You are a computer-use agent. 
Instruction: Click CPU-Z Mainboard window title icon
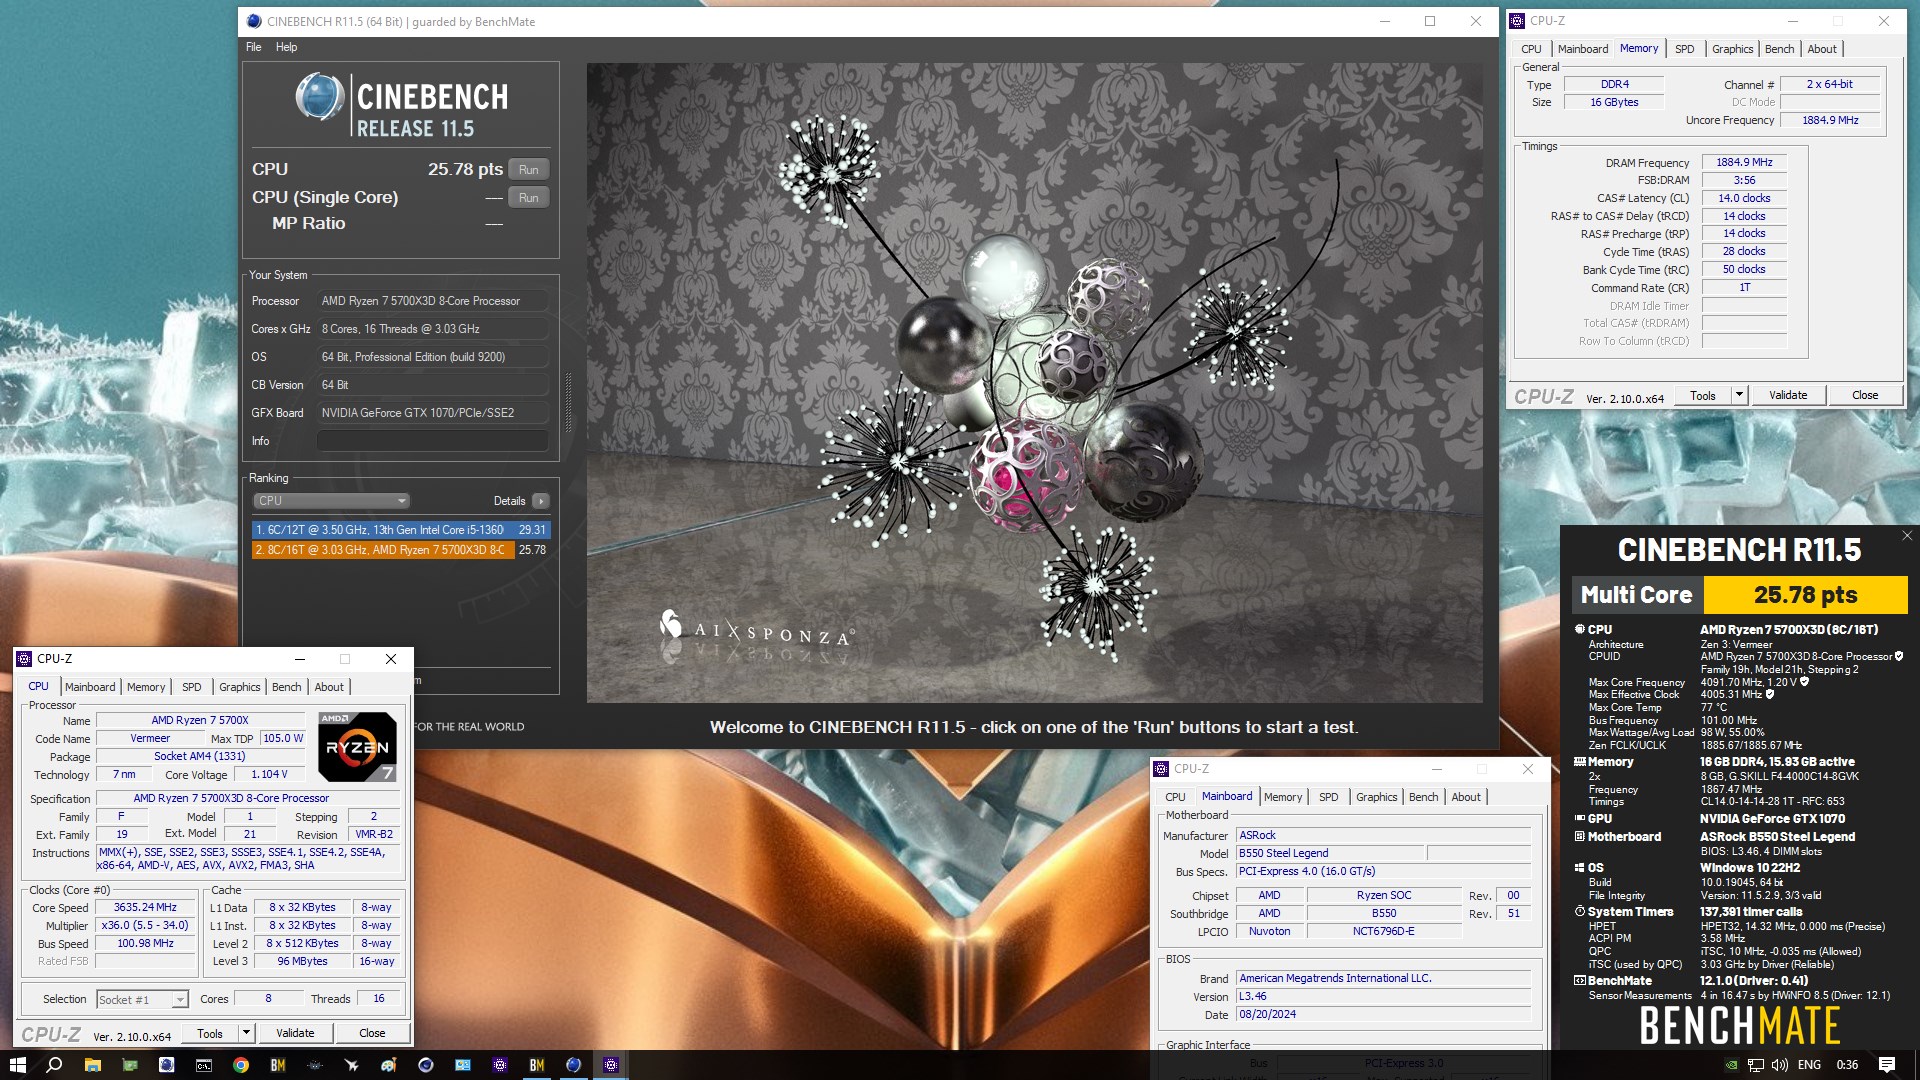coord(1161,768)
